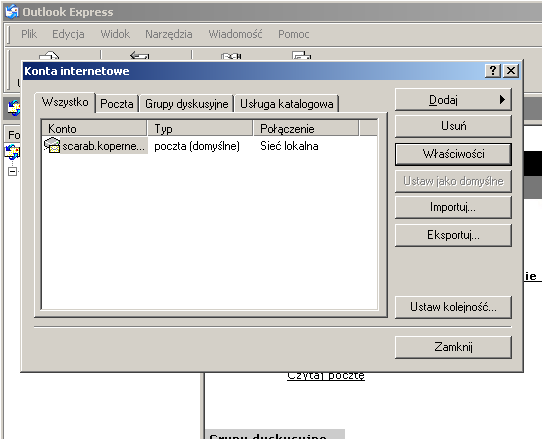Click the Ustaw kolejność... button

coord(453,307)
